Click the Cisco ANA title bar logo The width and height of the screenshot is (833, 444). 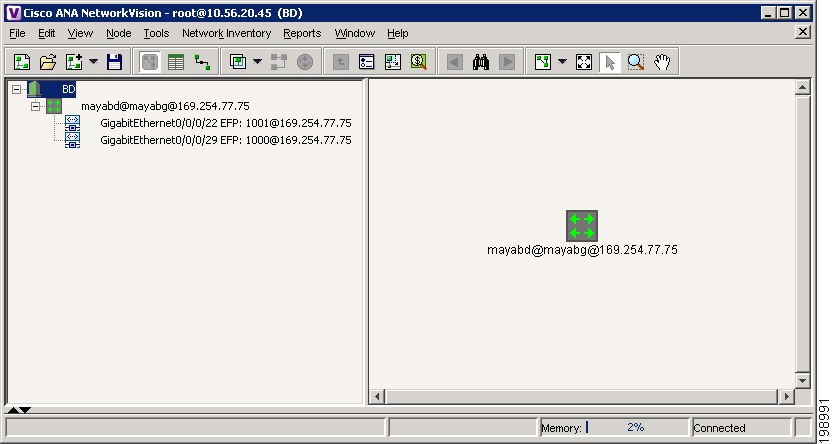pyautogui.click(x=14, y=13)
